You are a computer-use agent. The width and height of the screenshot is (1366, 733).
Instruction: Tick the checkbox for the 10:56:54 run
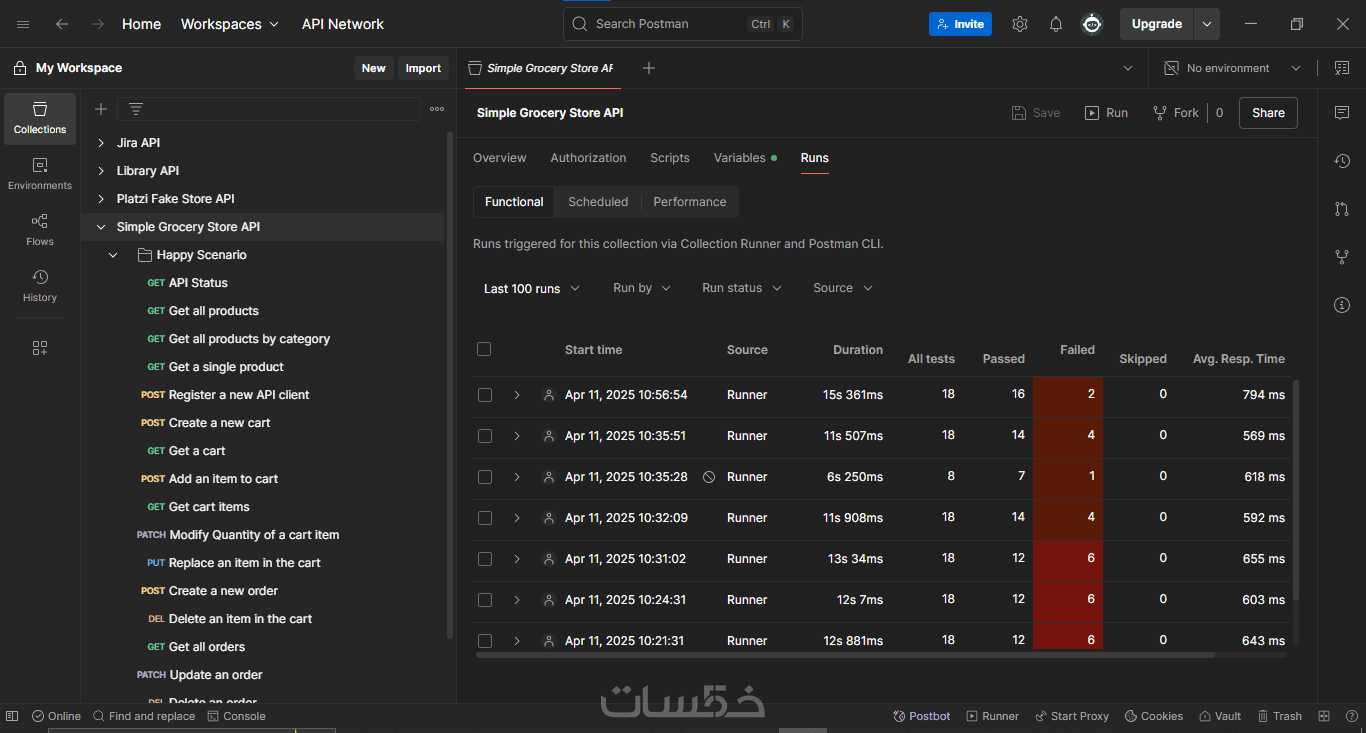tap(485, 395)
